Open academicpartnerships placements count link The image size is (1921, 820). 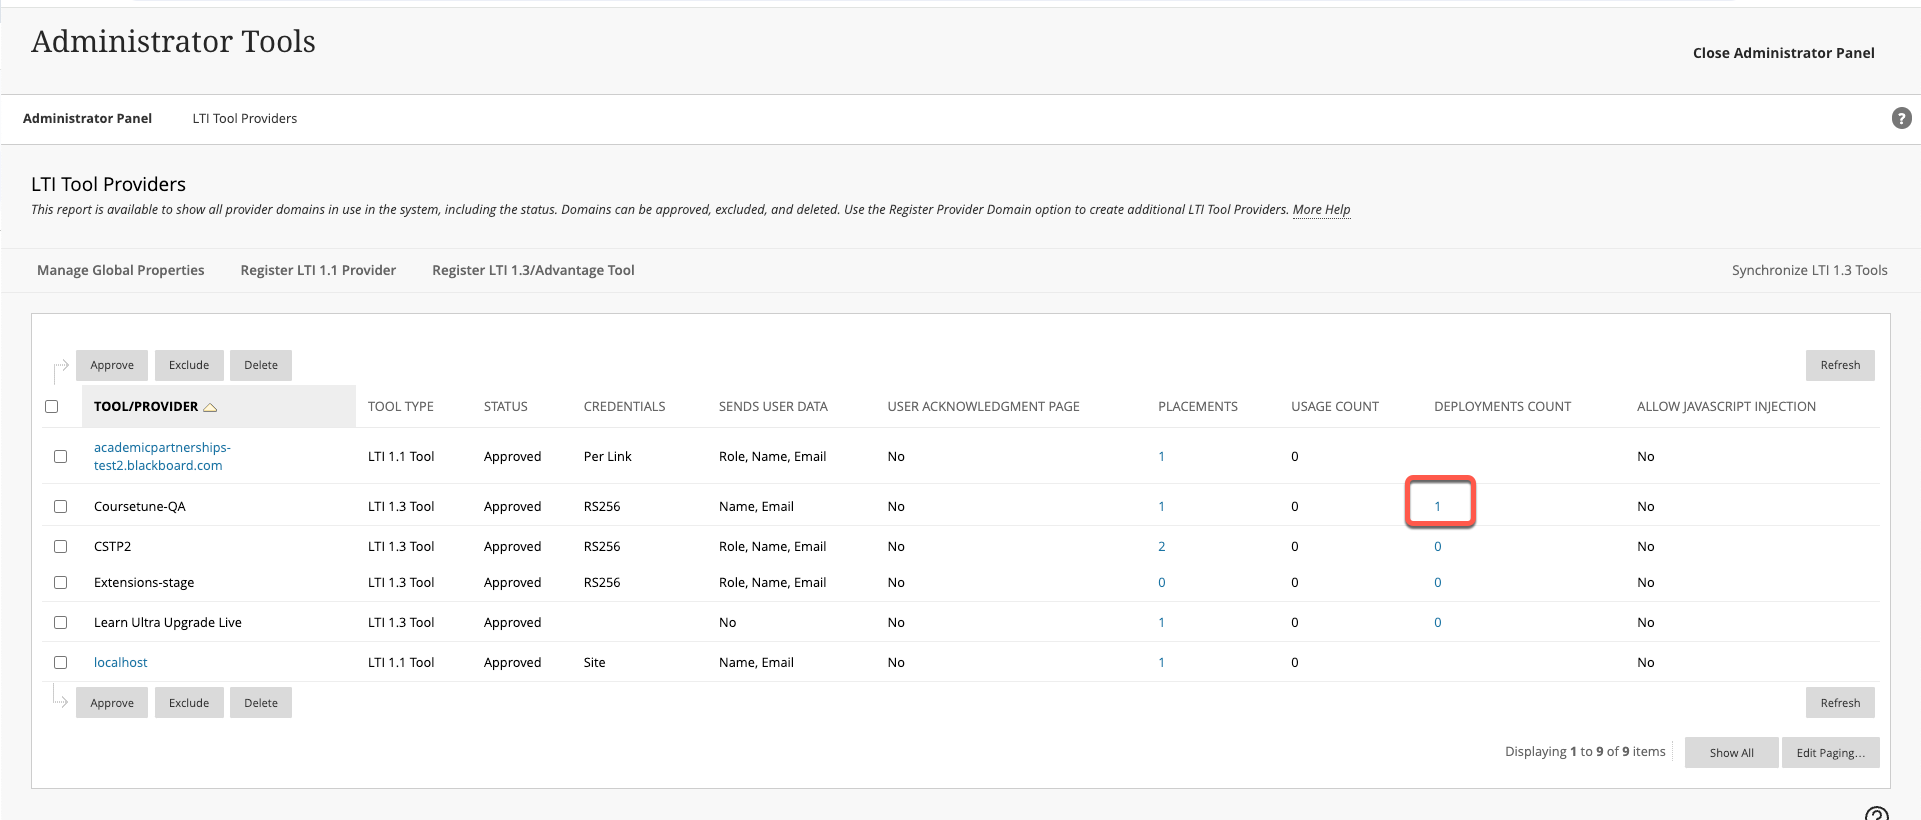tap(1161, 456)
